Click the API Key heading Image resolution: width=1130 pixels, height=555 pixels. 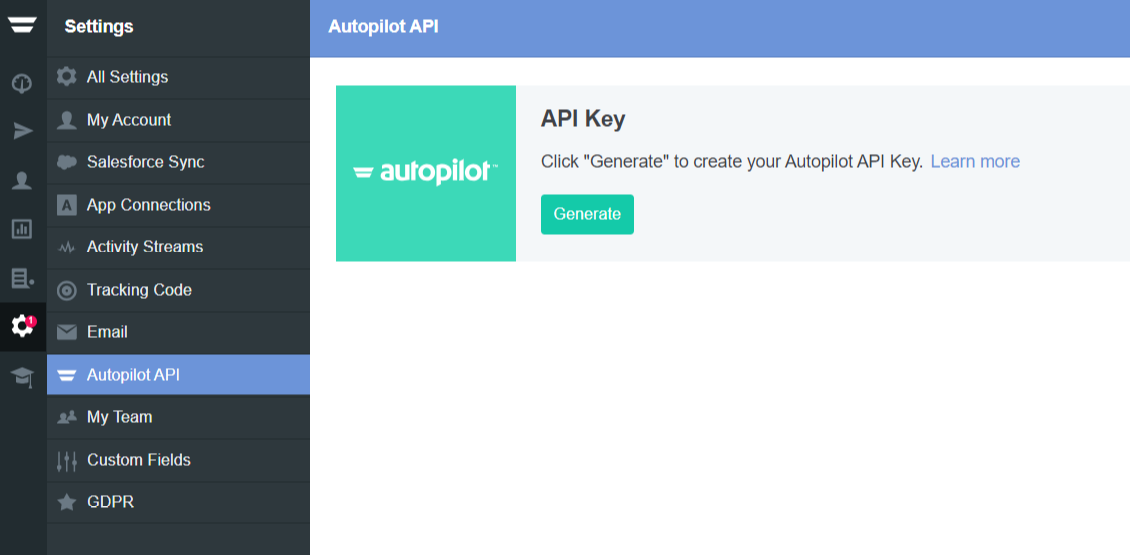pyautogui.click(x=583, y=120)
